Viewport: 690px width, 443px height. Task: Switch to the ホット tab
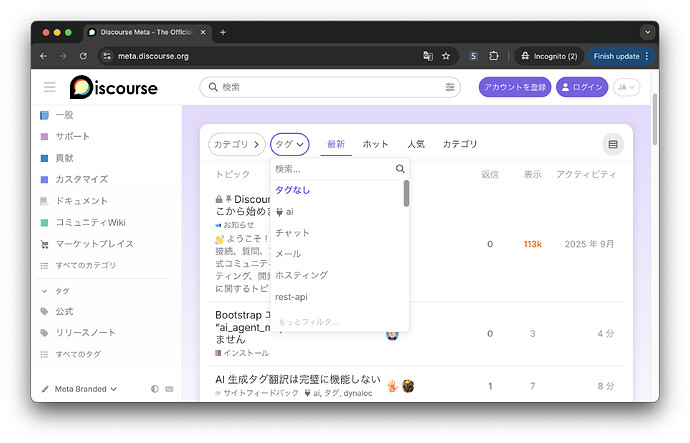pos(375,144)
